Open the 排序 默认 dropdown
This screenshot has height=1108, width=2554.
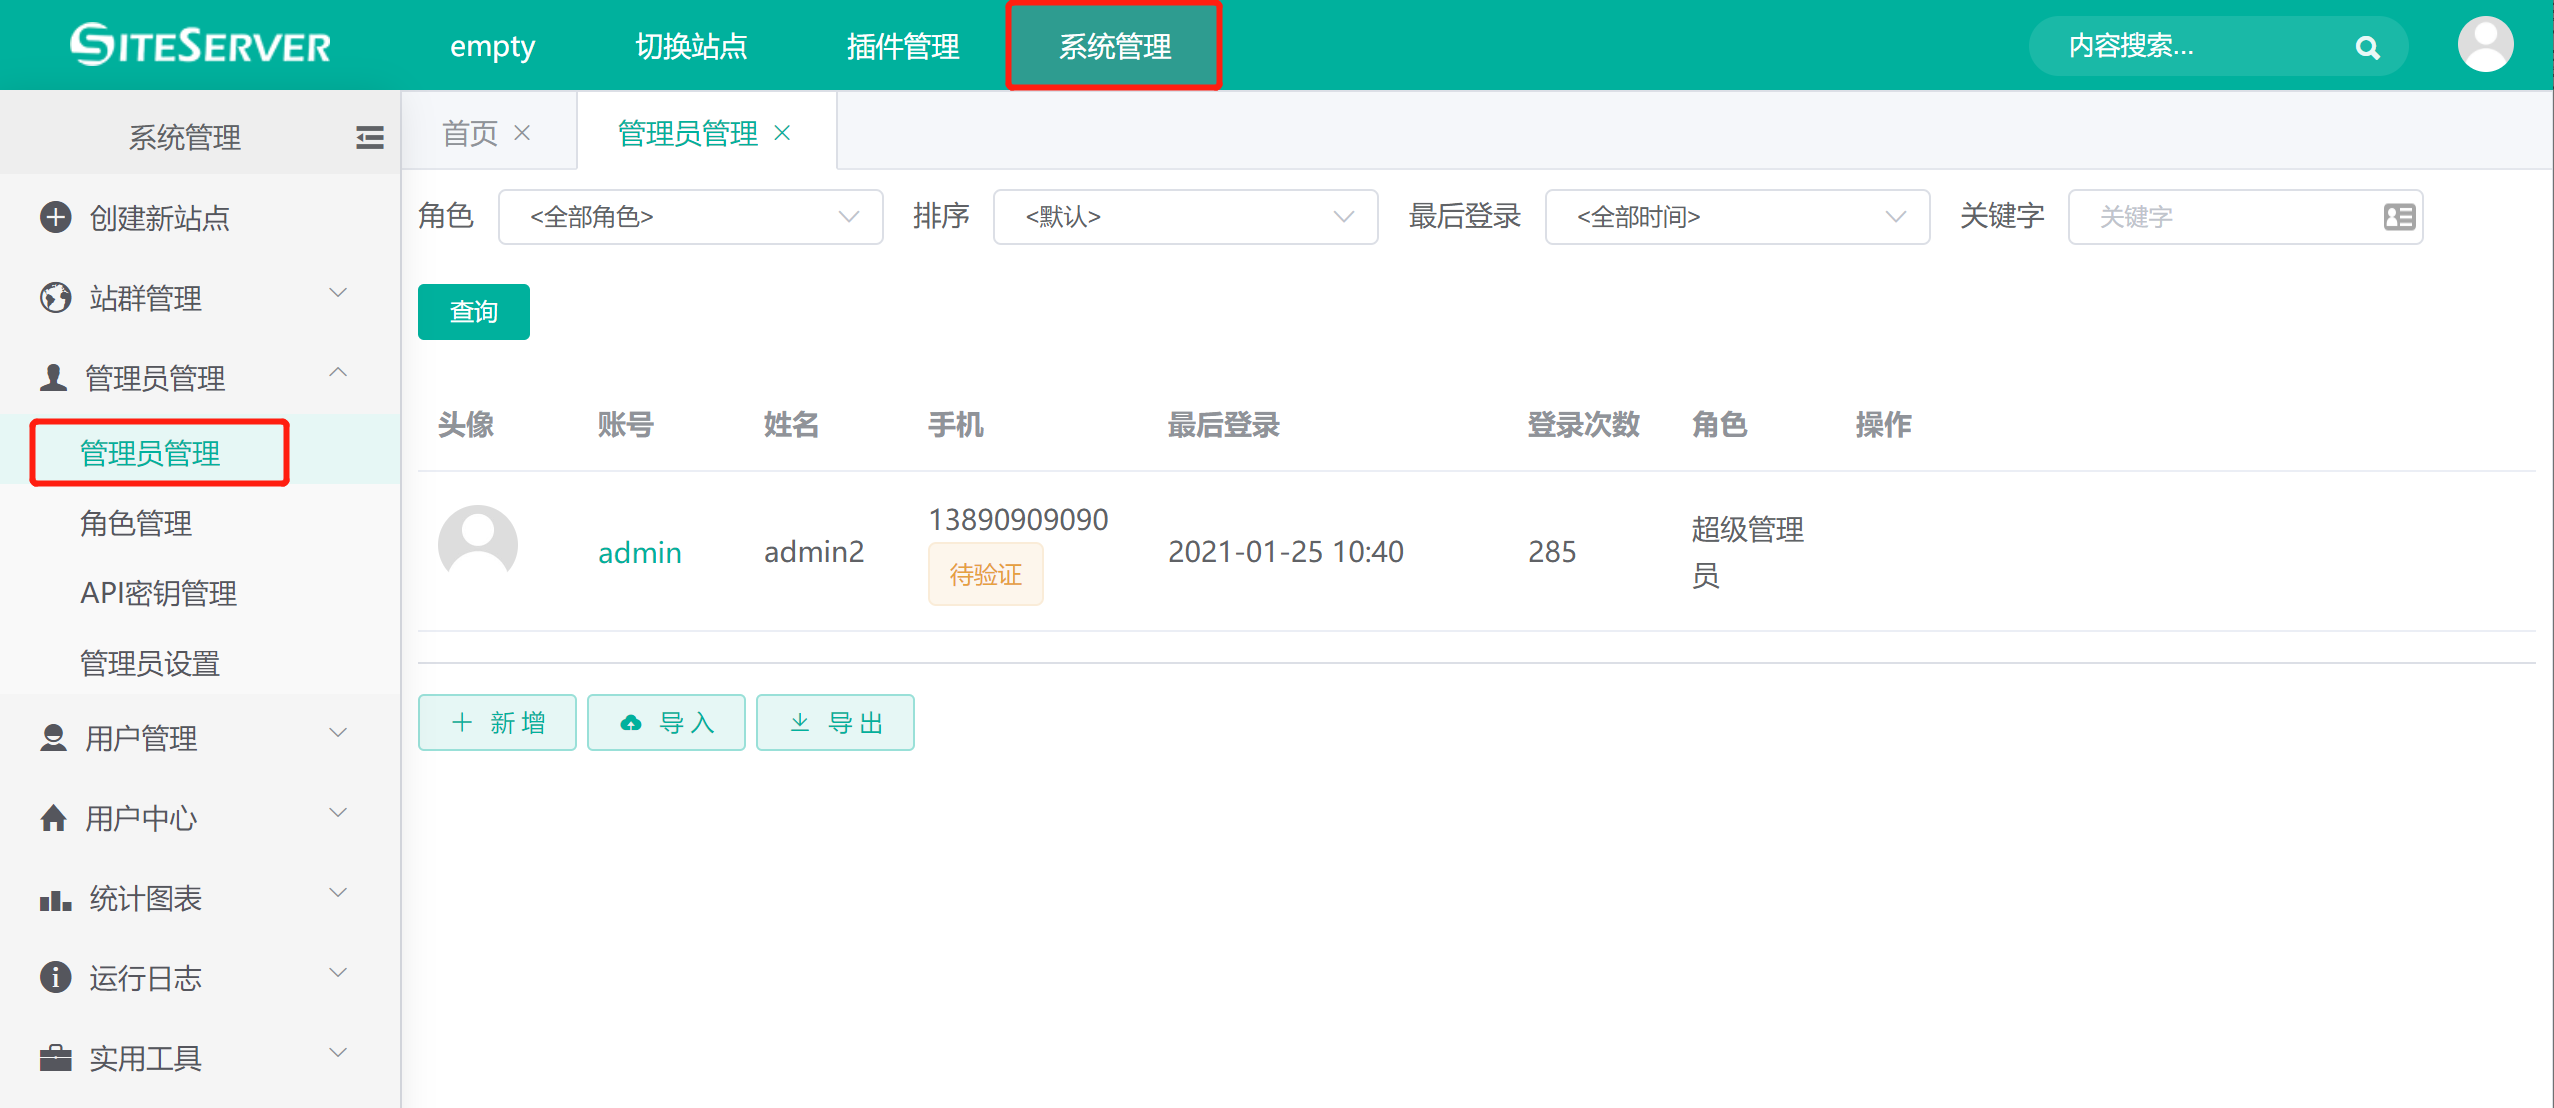click(x=1185, y=216)
